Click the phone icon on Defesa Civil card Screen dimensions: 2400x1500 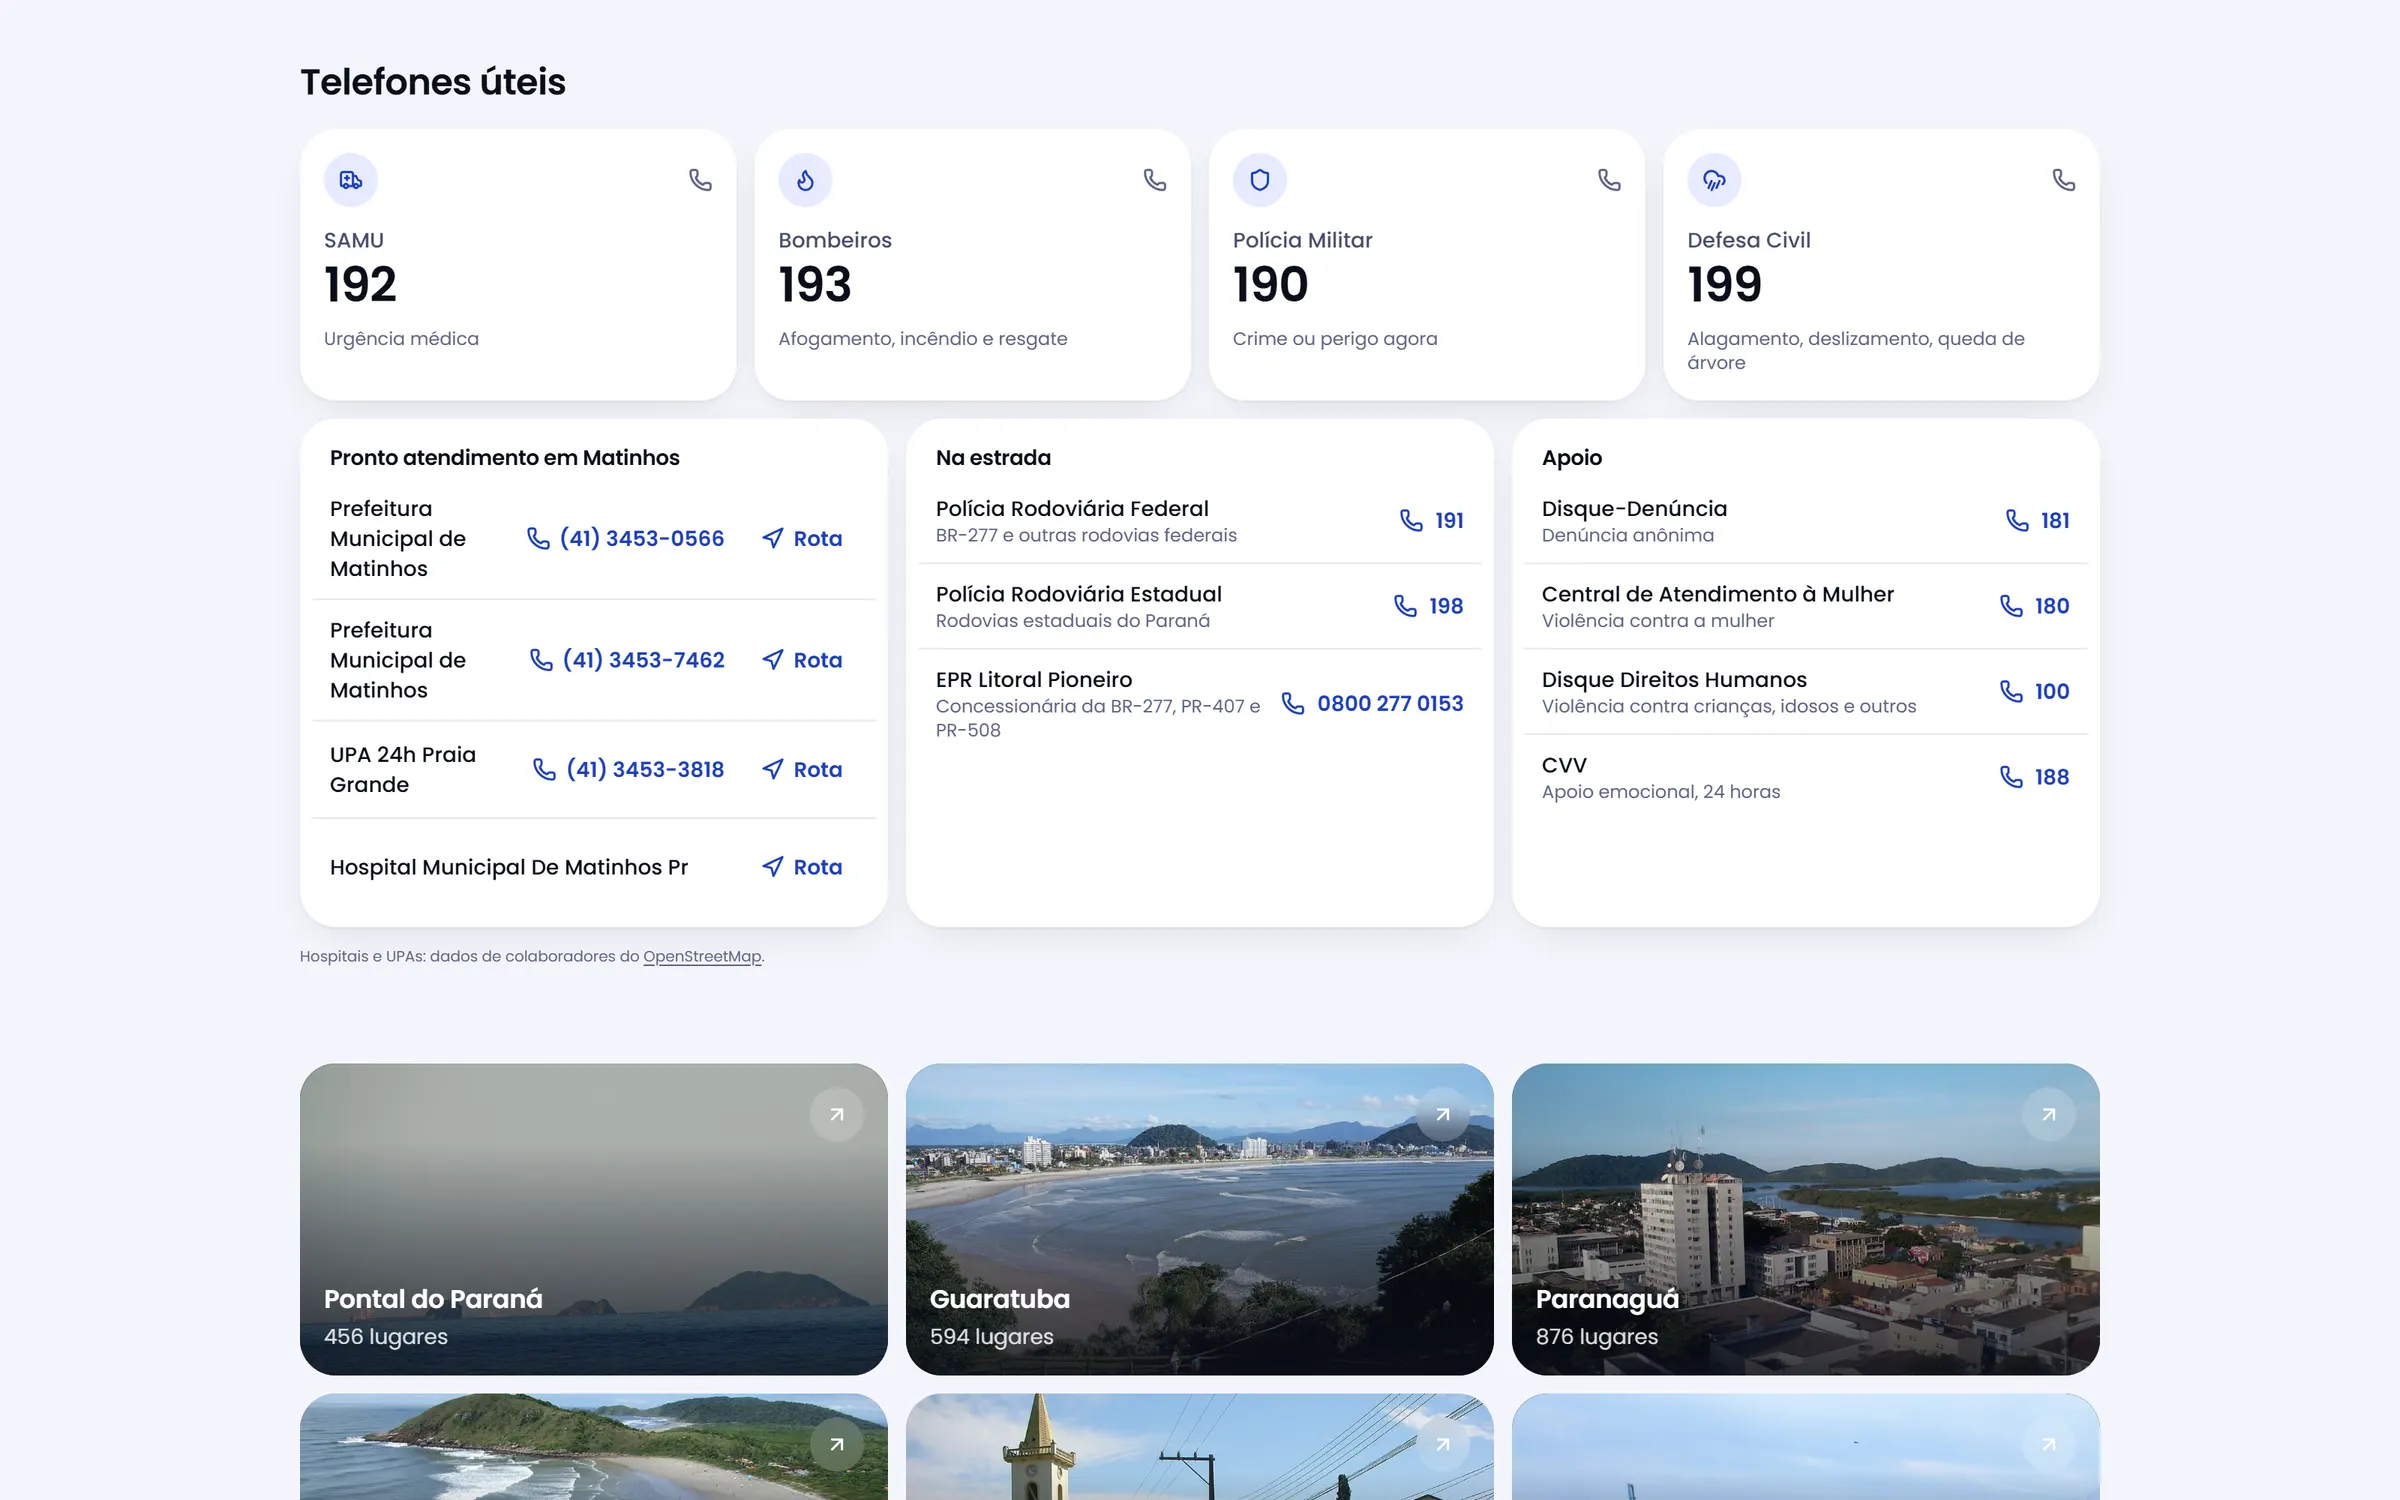[x=2064, y=180]
